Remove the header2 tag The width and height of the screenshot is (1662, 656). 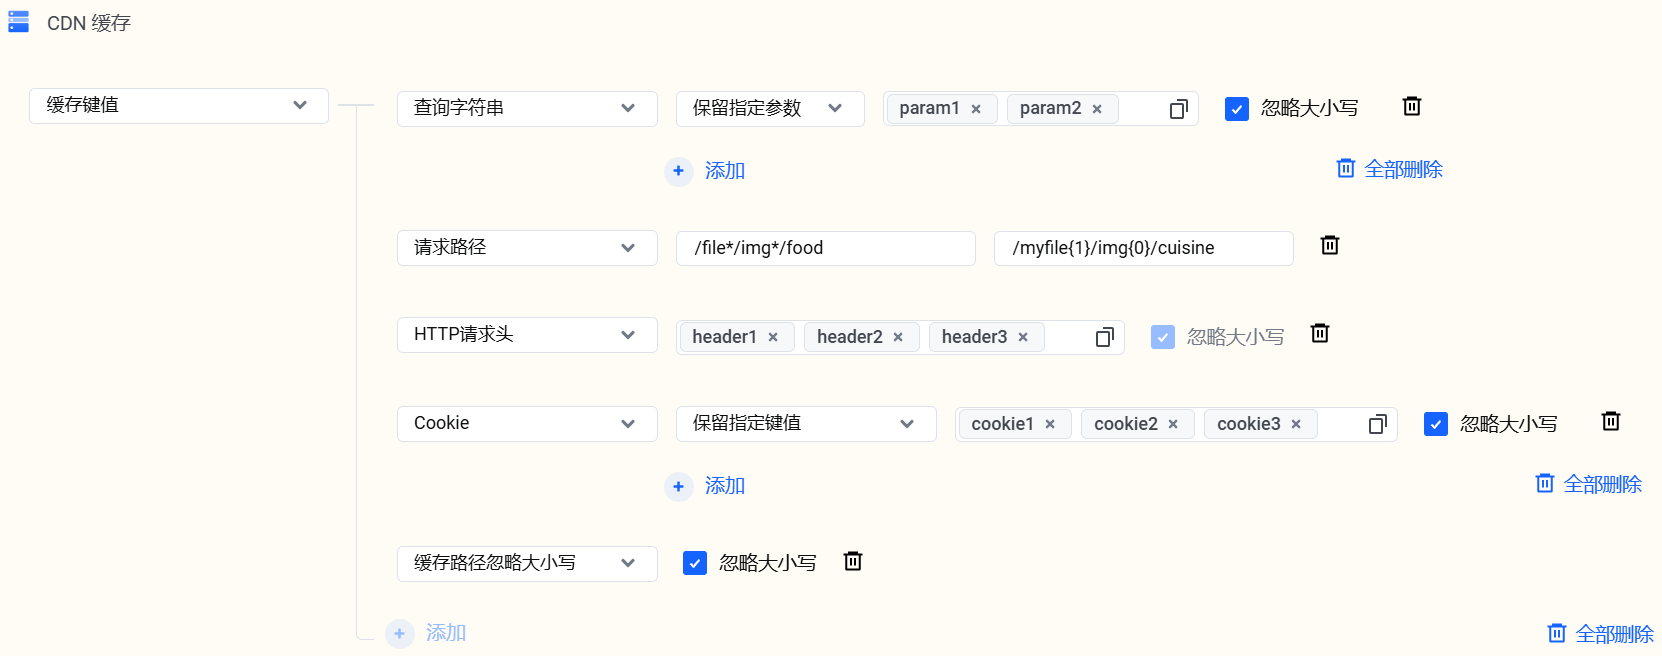pos(898,337)
